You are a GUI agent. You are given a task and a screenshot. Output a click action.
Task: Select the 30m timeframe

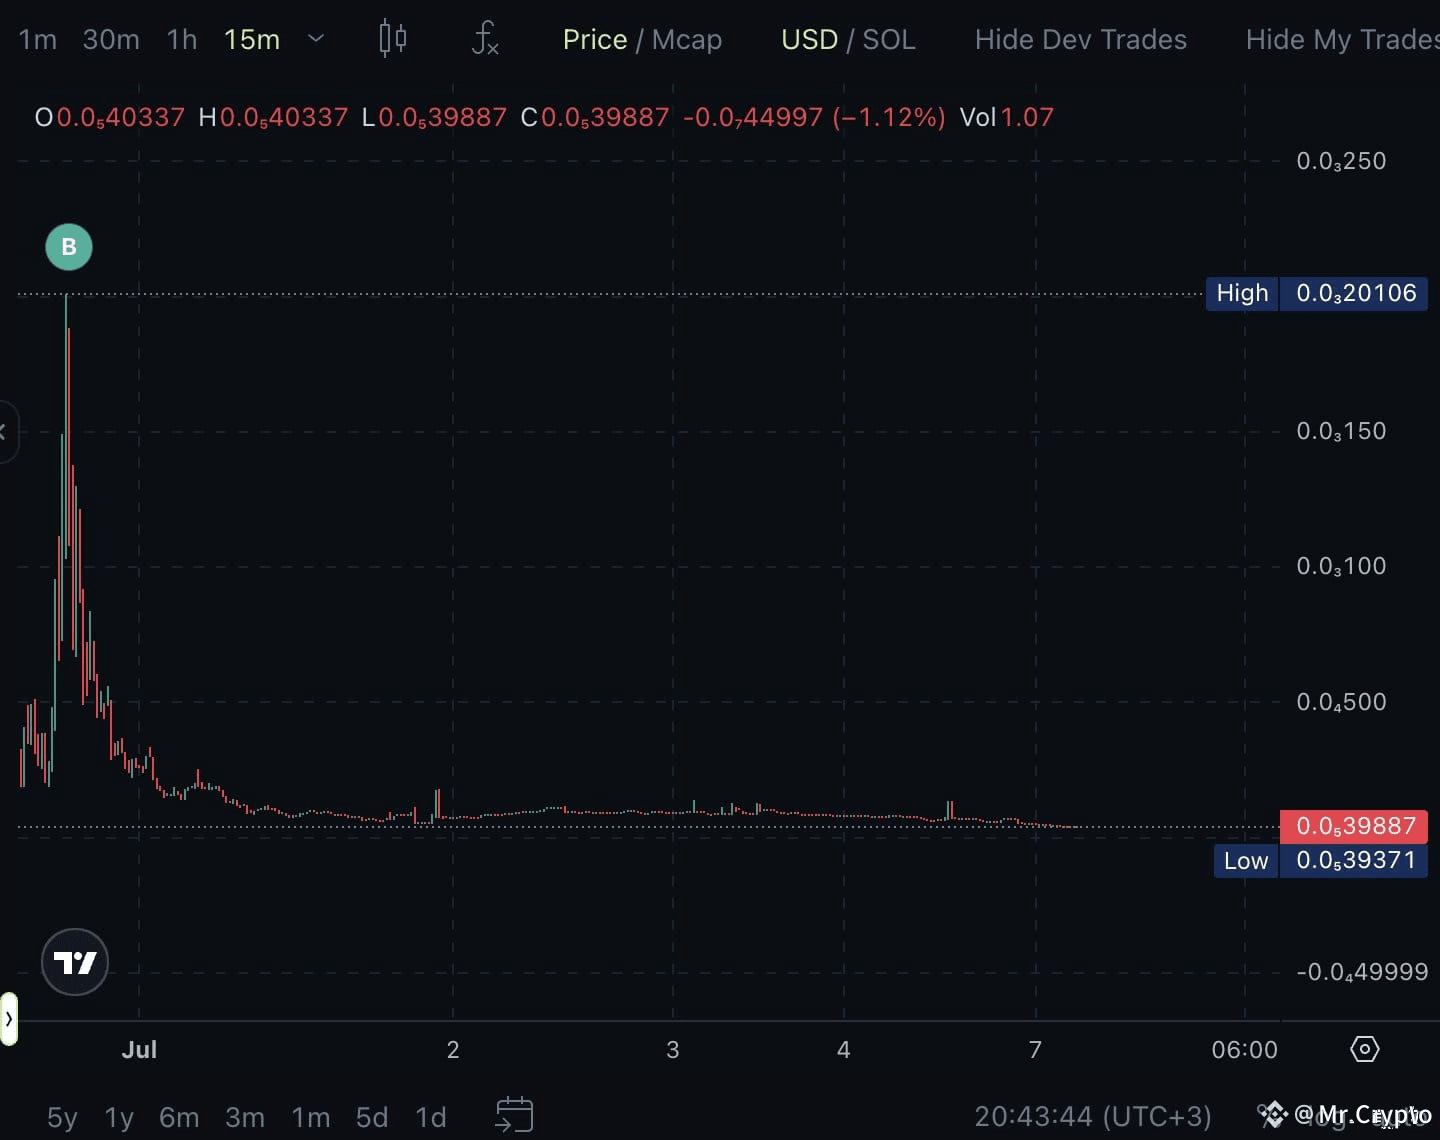[111, 39]
